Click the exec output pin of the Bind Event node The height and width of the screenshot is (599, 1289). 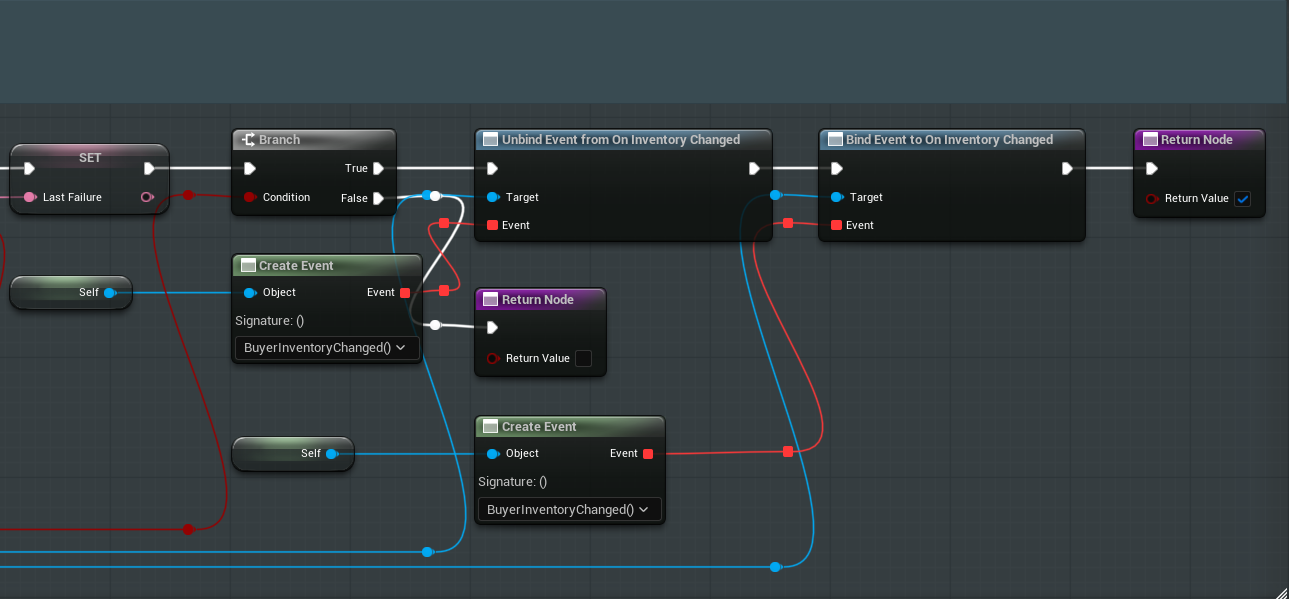1068,168
